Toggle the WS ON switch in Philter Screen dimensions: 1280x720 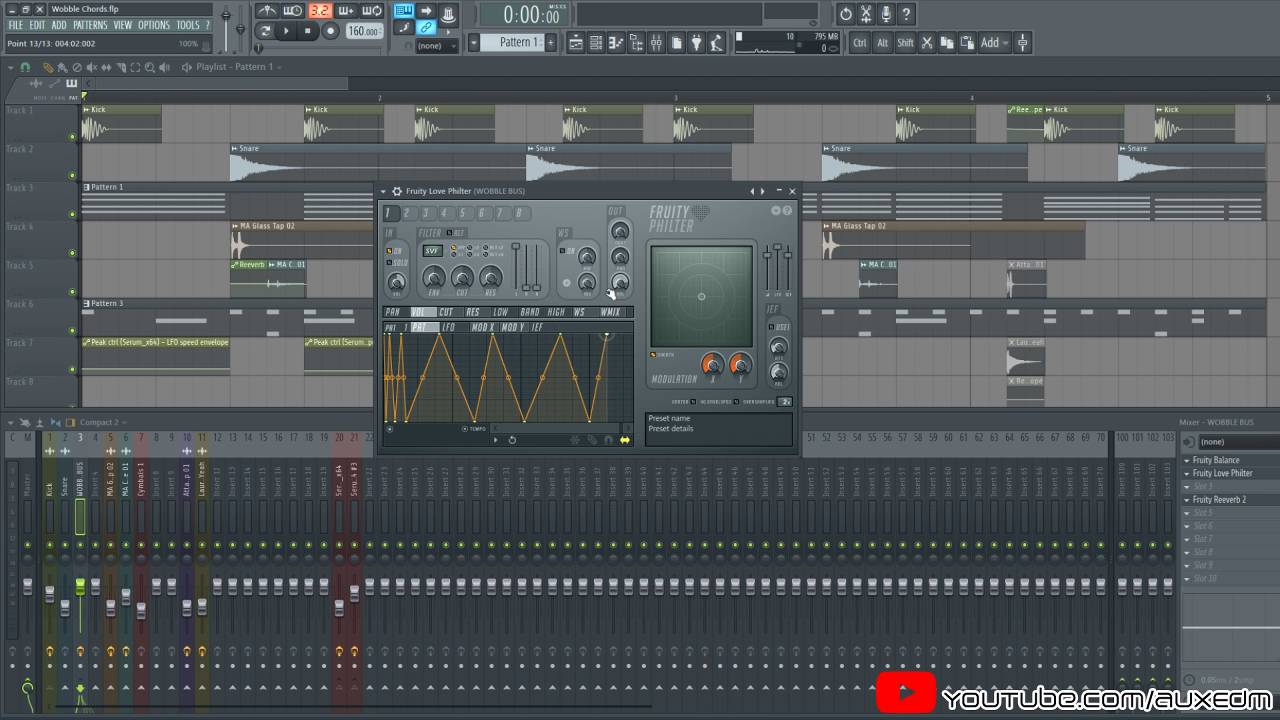[562, 251]
